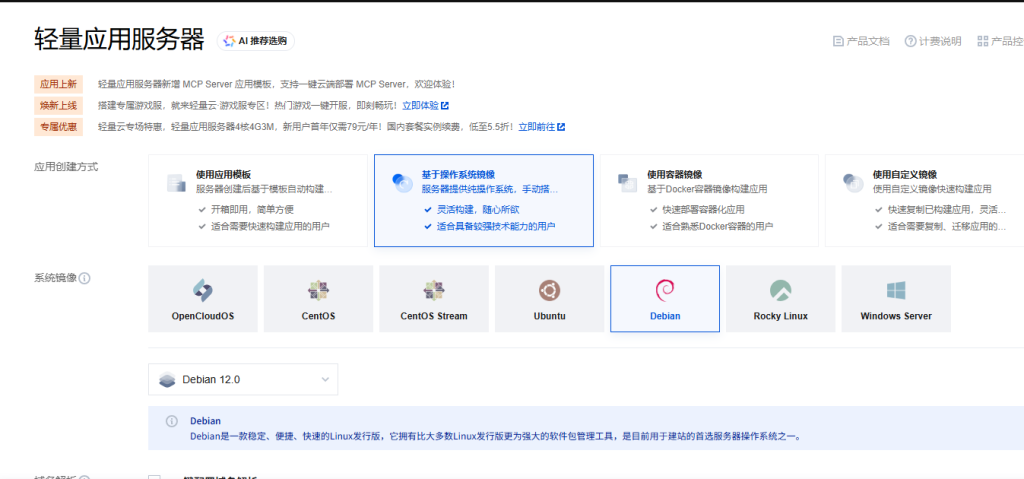Open the Debian 12.0 version dropdown

[x=243, y=379]
